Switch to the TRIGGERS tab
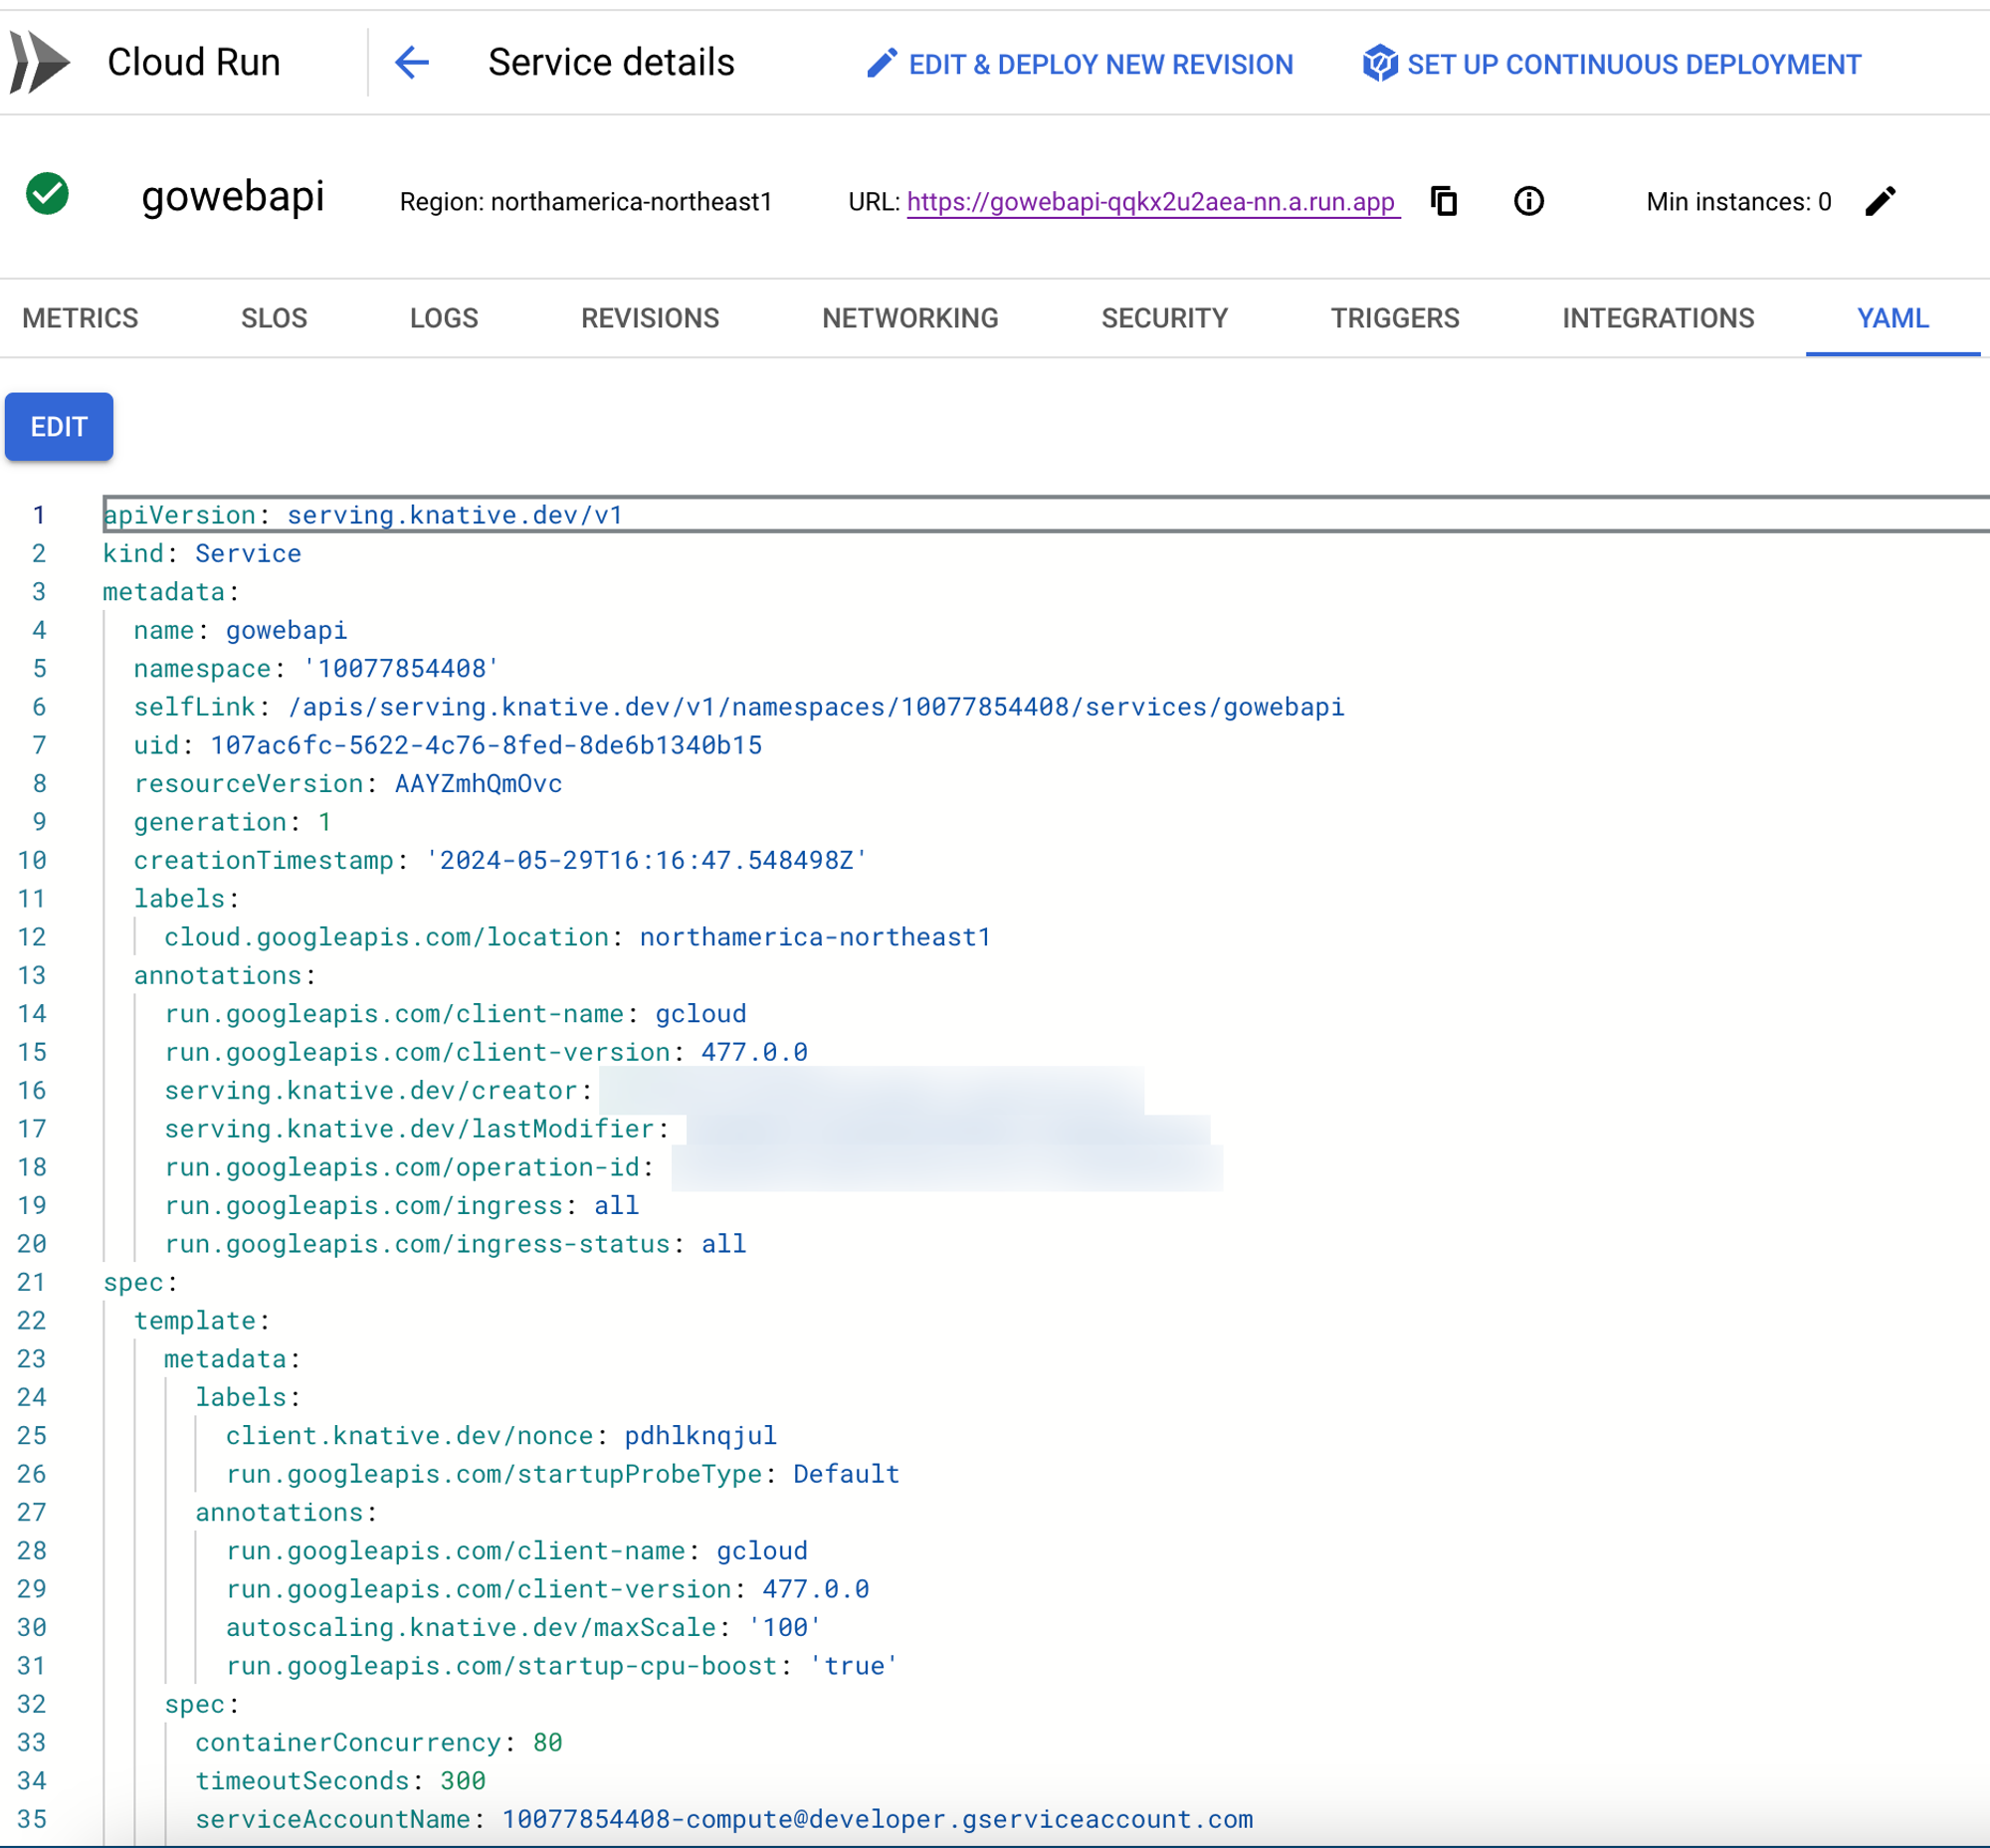 [1394, 318]
